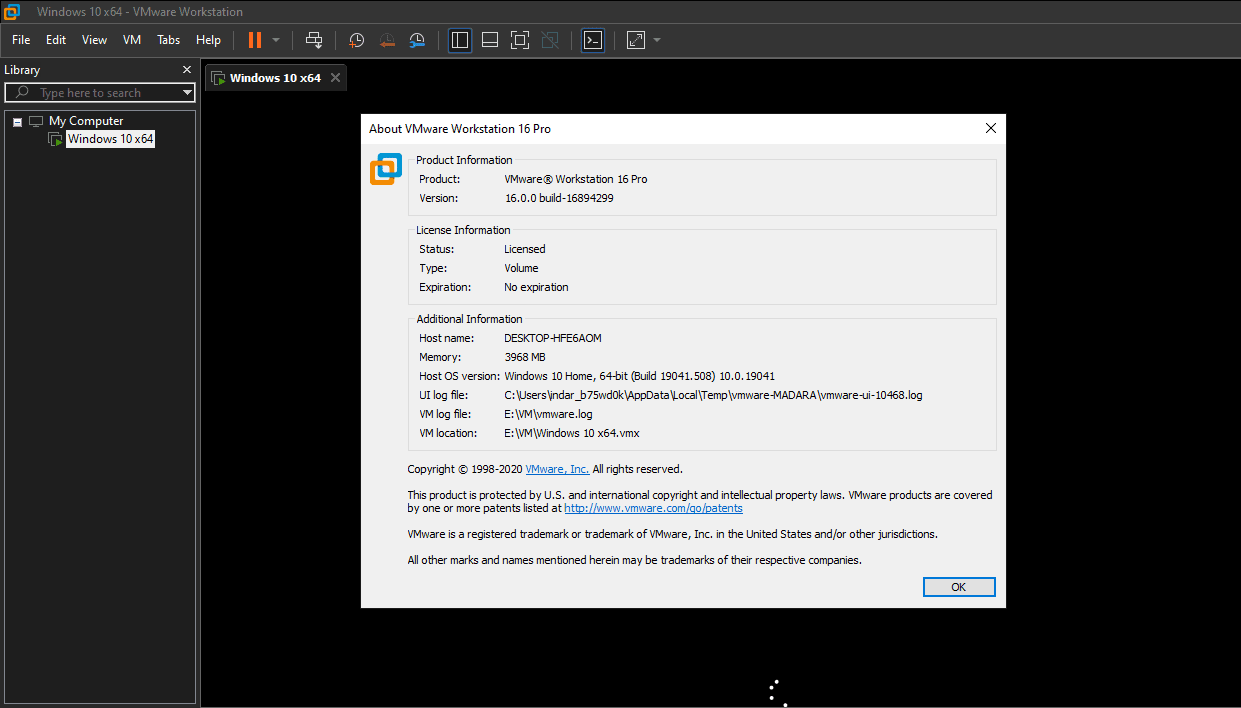Select My Computer in the library tree

(x=86, y=121)
